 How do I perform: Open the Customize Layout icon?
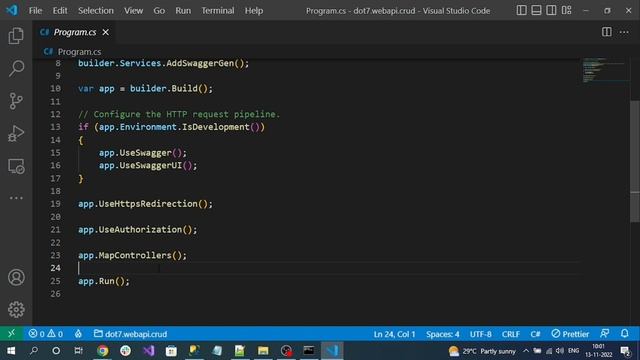(567, 10)
